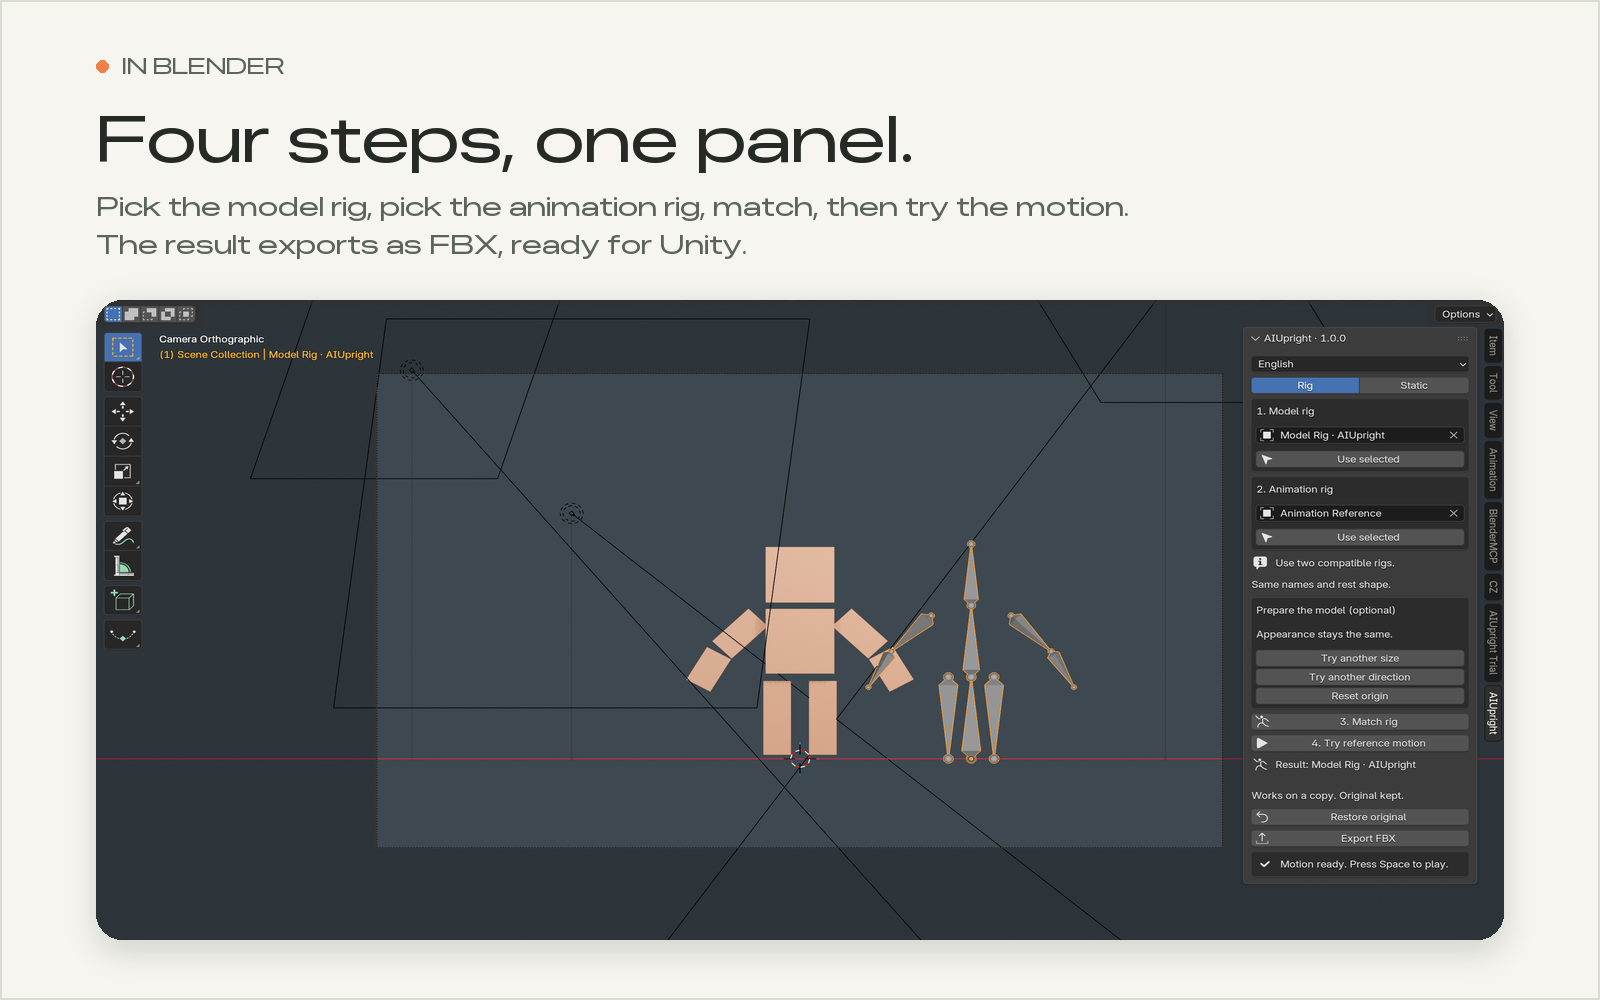Screen dimensions: 1600x1000
Task: Choose the Rotate tool
Action: point(123,441)
